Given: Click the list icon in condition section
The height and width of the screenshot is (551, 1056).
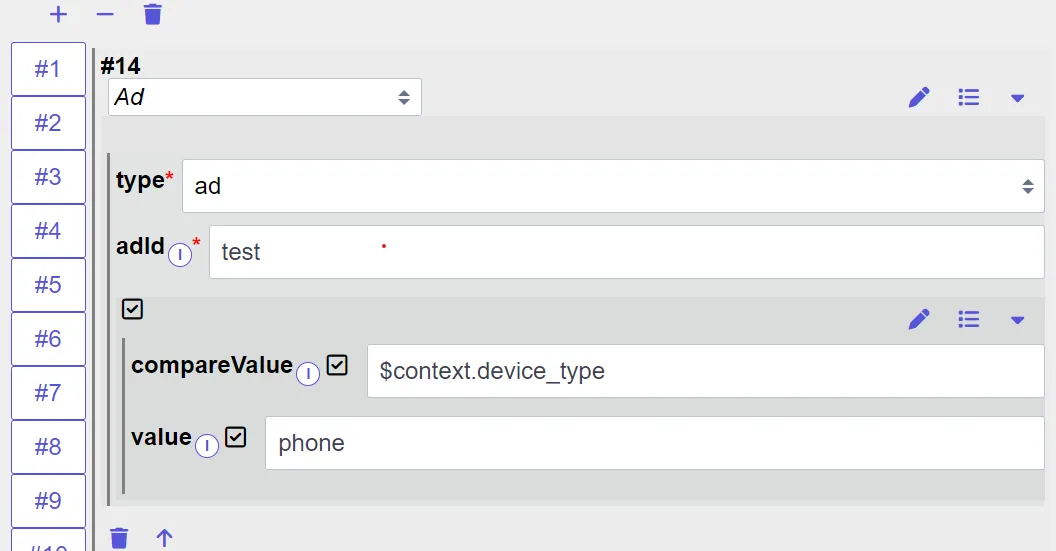Looking at the screenshot, I should pyautogui.click(x=969, y=319).
